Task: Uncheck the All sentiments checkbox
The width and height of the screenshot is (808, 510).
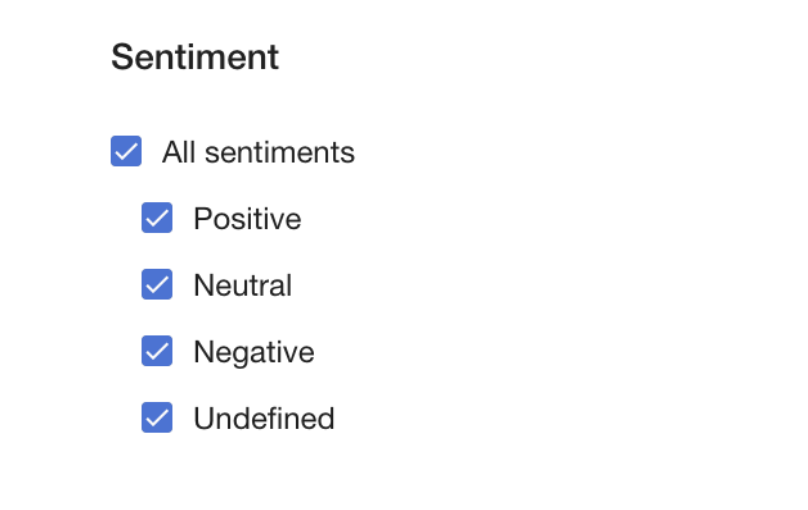Action: [126, 152]
